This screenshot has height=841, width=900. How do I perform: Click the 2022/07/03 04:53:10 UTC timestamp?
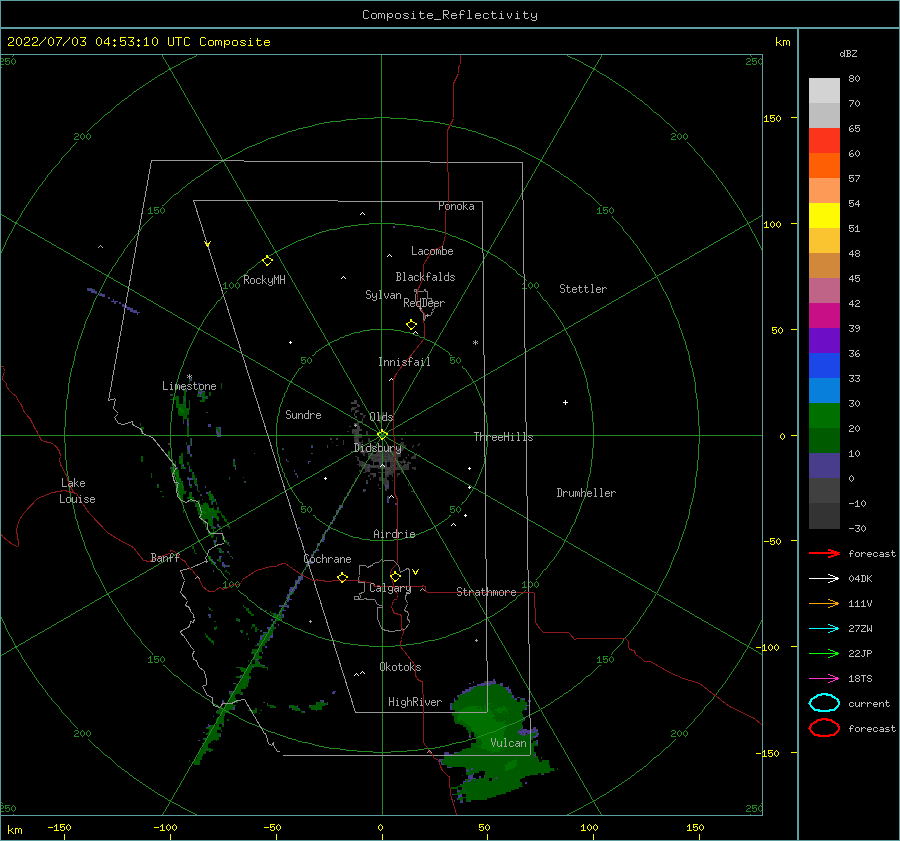99,42
